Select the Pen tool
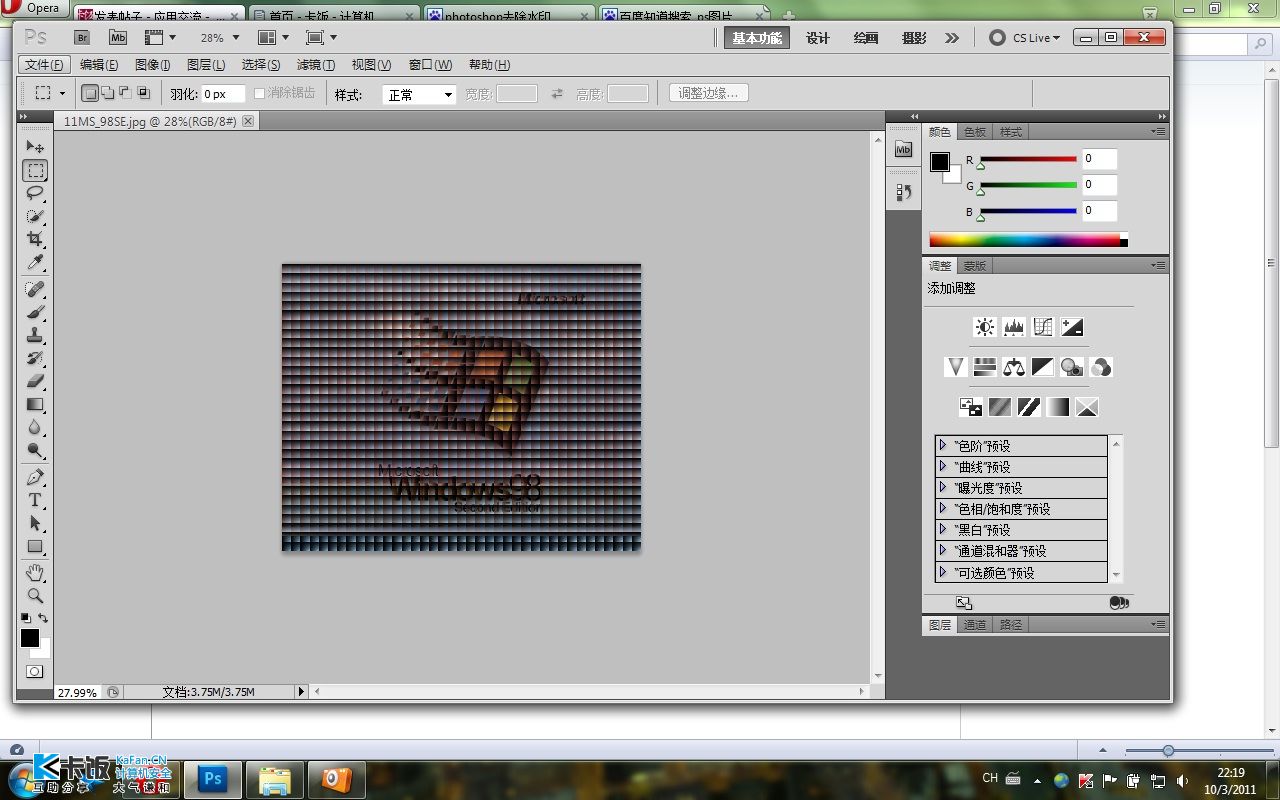Viewport: 1280px width, 800px height. coord(35,477)
